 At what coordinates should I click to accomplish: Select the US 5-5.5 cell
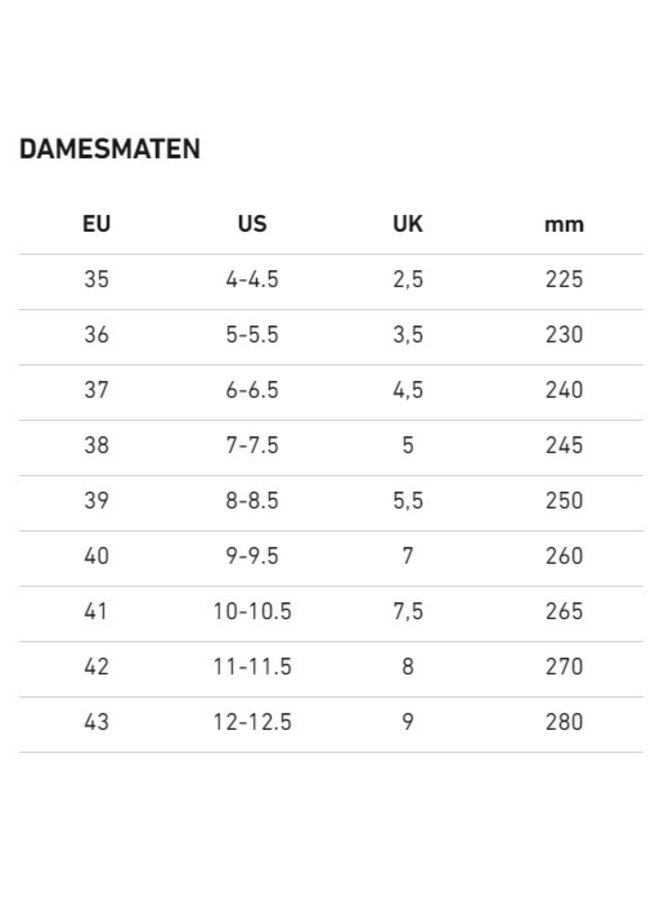252,335
